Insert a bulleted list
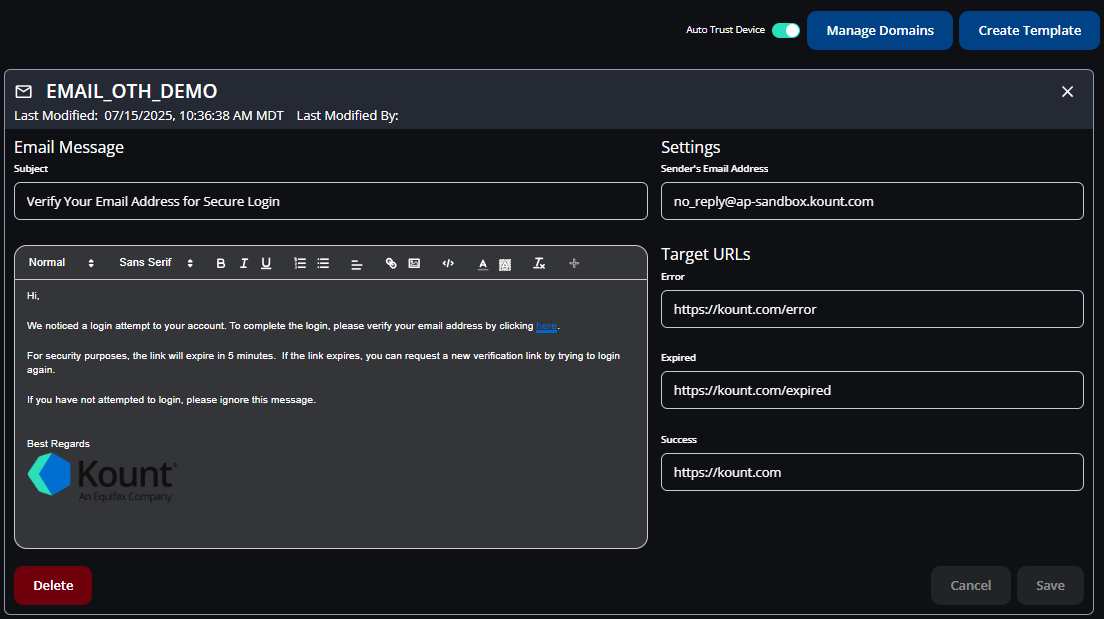Image resolution: width=1104 pixels, height=619 pixels. pos(323,263)
